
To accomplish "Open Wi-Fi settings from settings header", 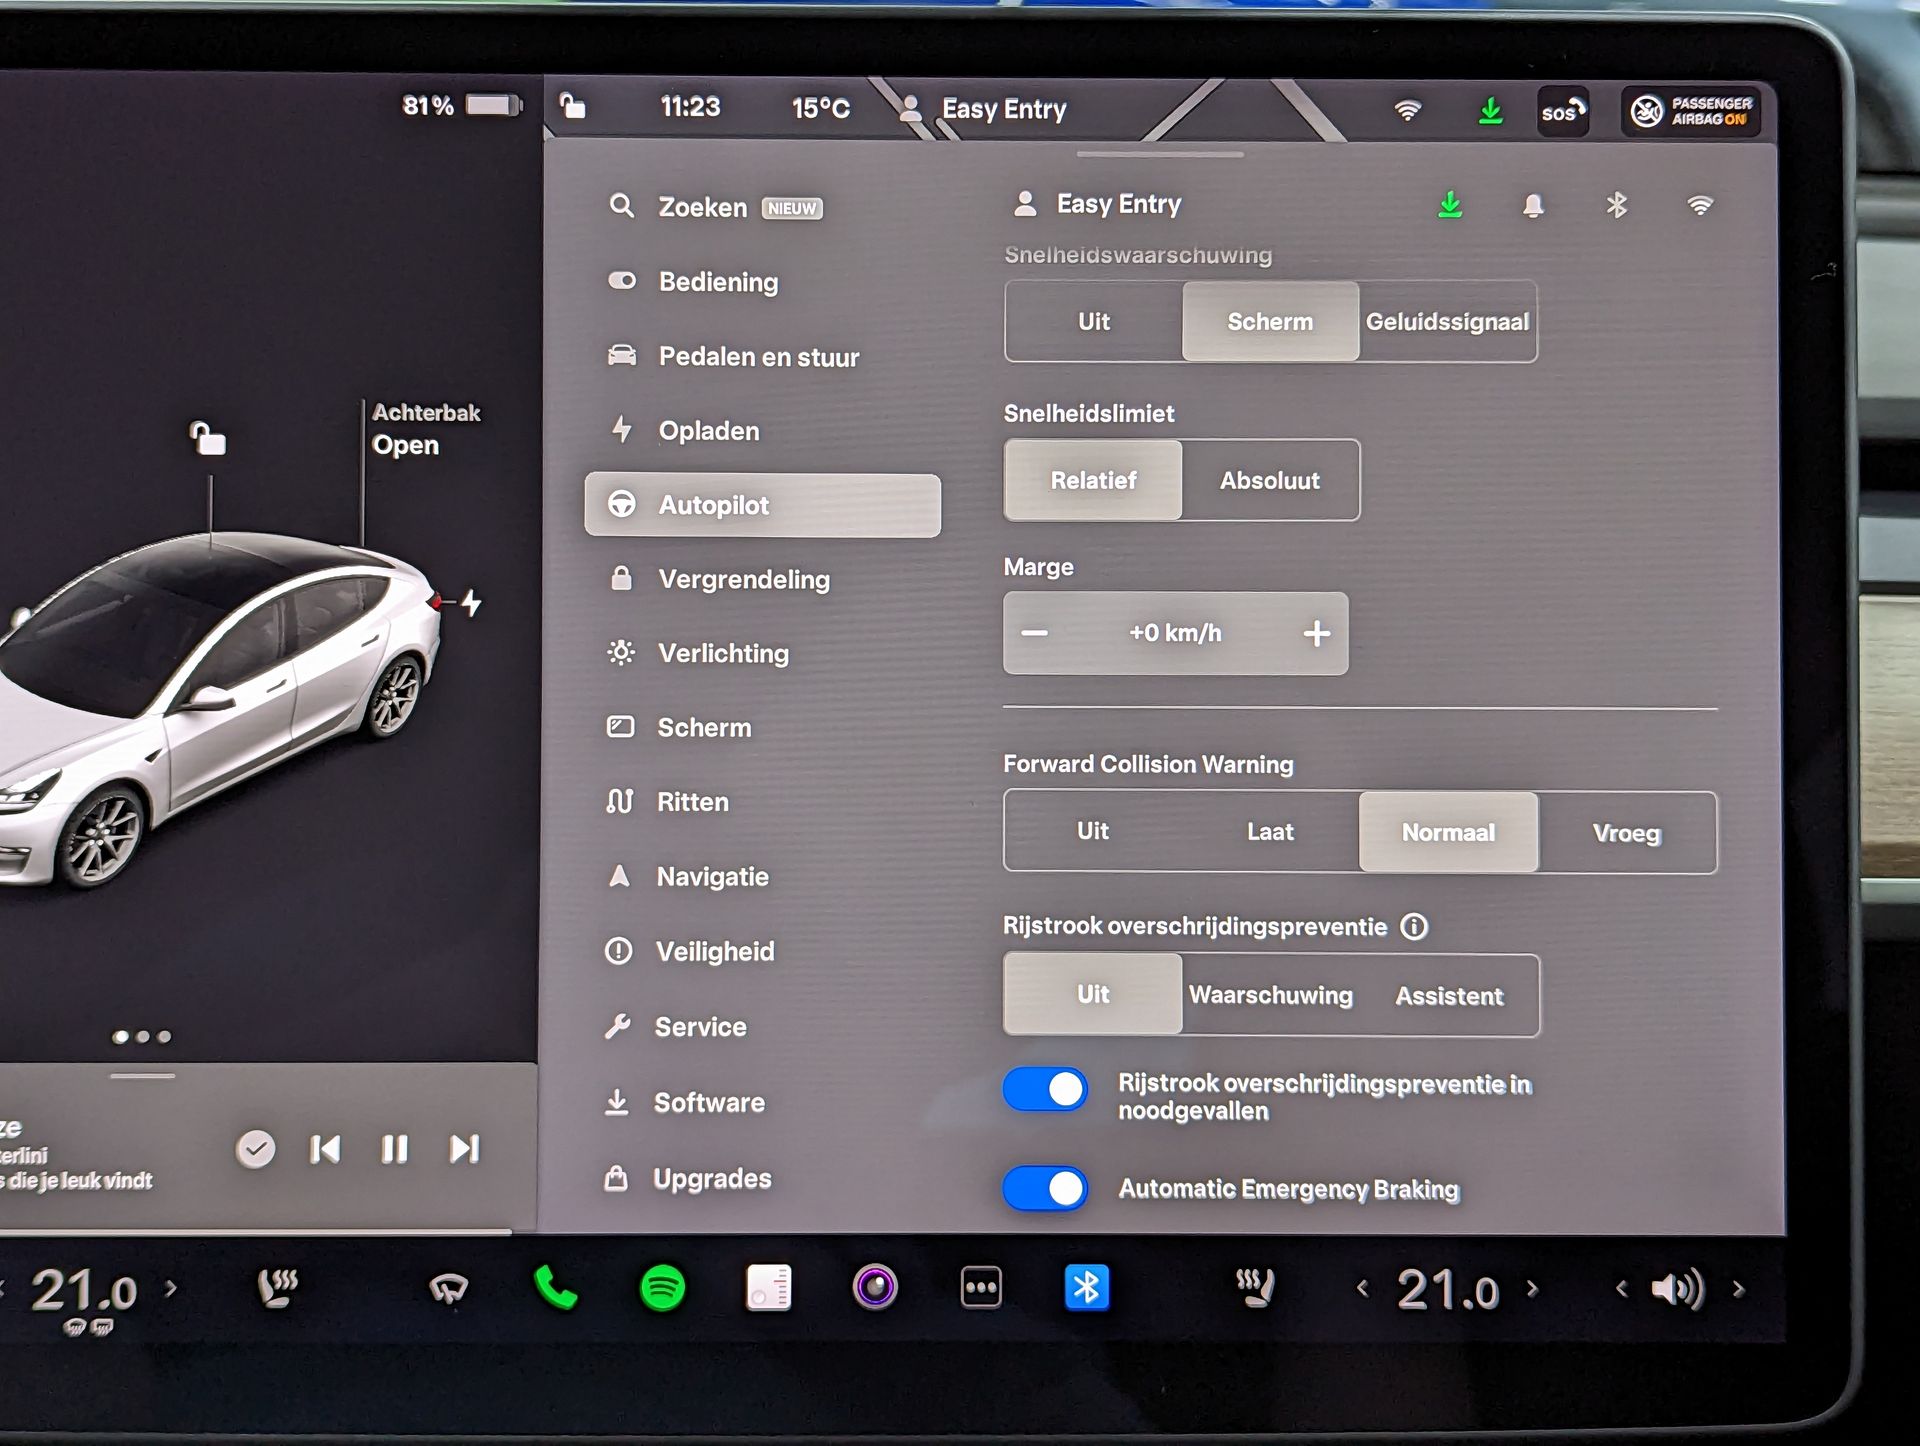I will tap(1700, 206).
